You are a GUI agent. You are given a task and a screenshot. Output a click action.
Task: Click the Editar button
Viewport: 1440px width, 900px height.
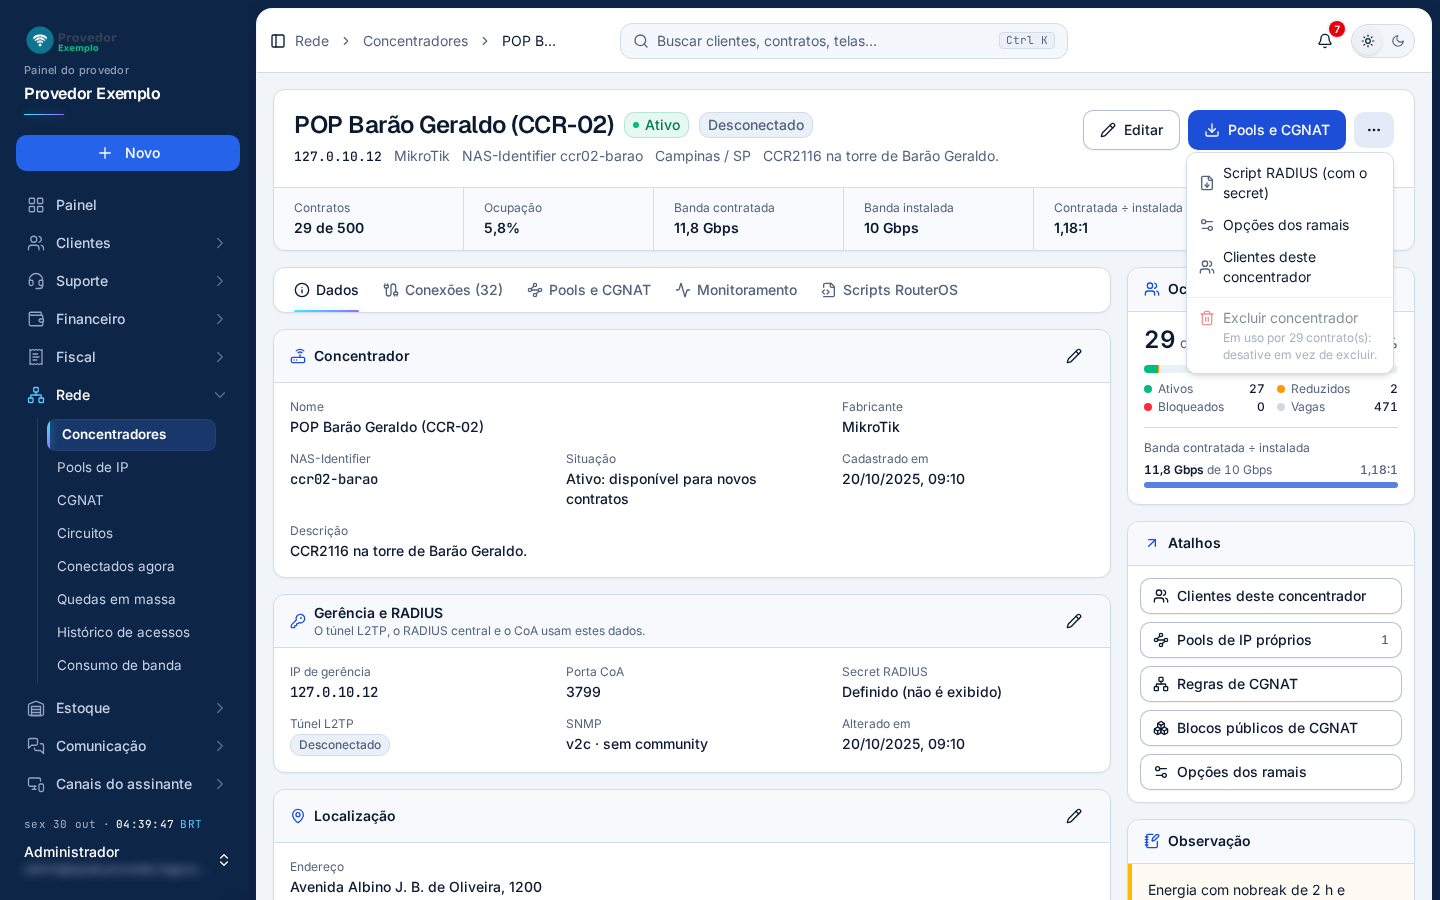tap(1131, 130)
